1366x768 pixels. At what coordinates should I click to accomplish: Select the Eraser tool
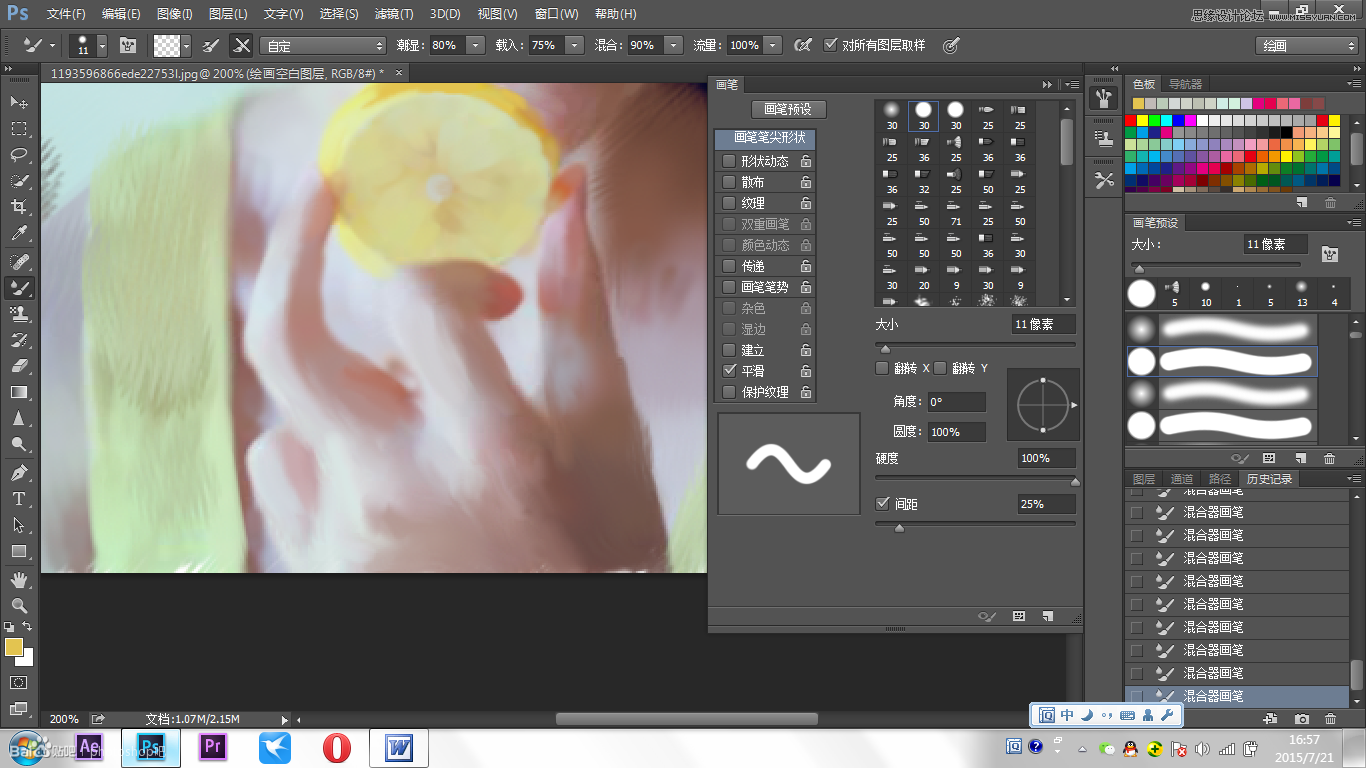[x=18, y=365]
